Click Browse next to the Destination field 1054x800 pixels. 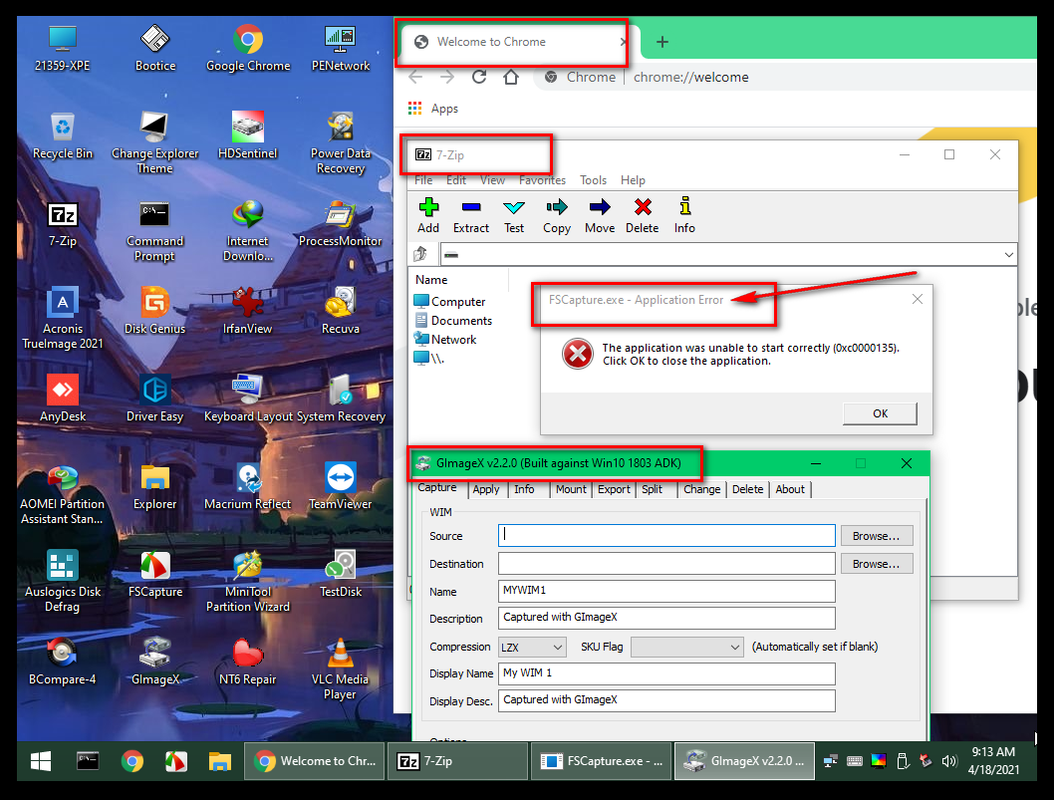(x=876, y=564)
